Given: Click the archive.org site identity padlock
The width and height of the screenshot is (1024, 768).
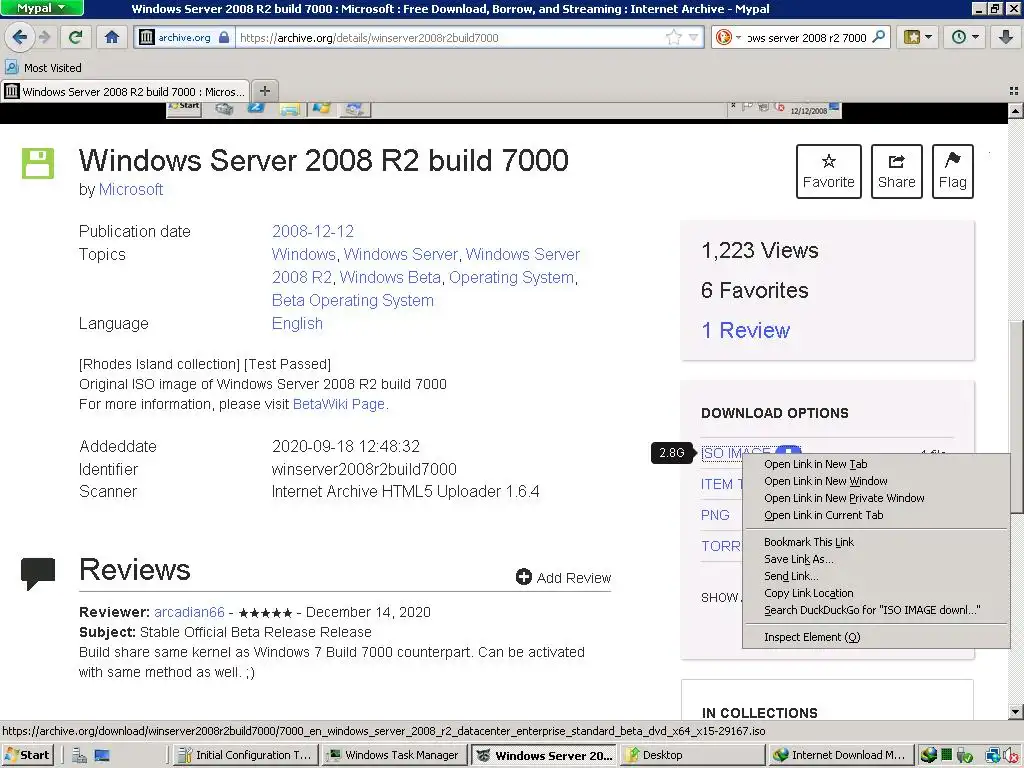Looking at the screenshot, I should (224, 37).
